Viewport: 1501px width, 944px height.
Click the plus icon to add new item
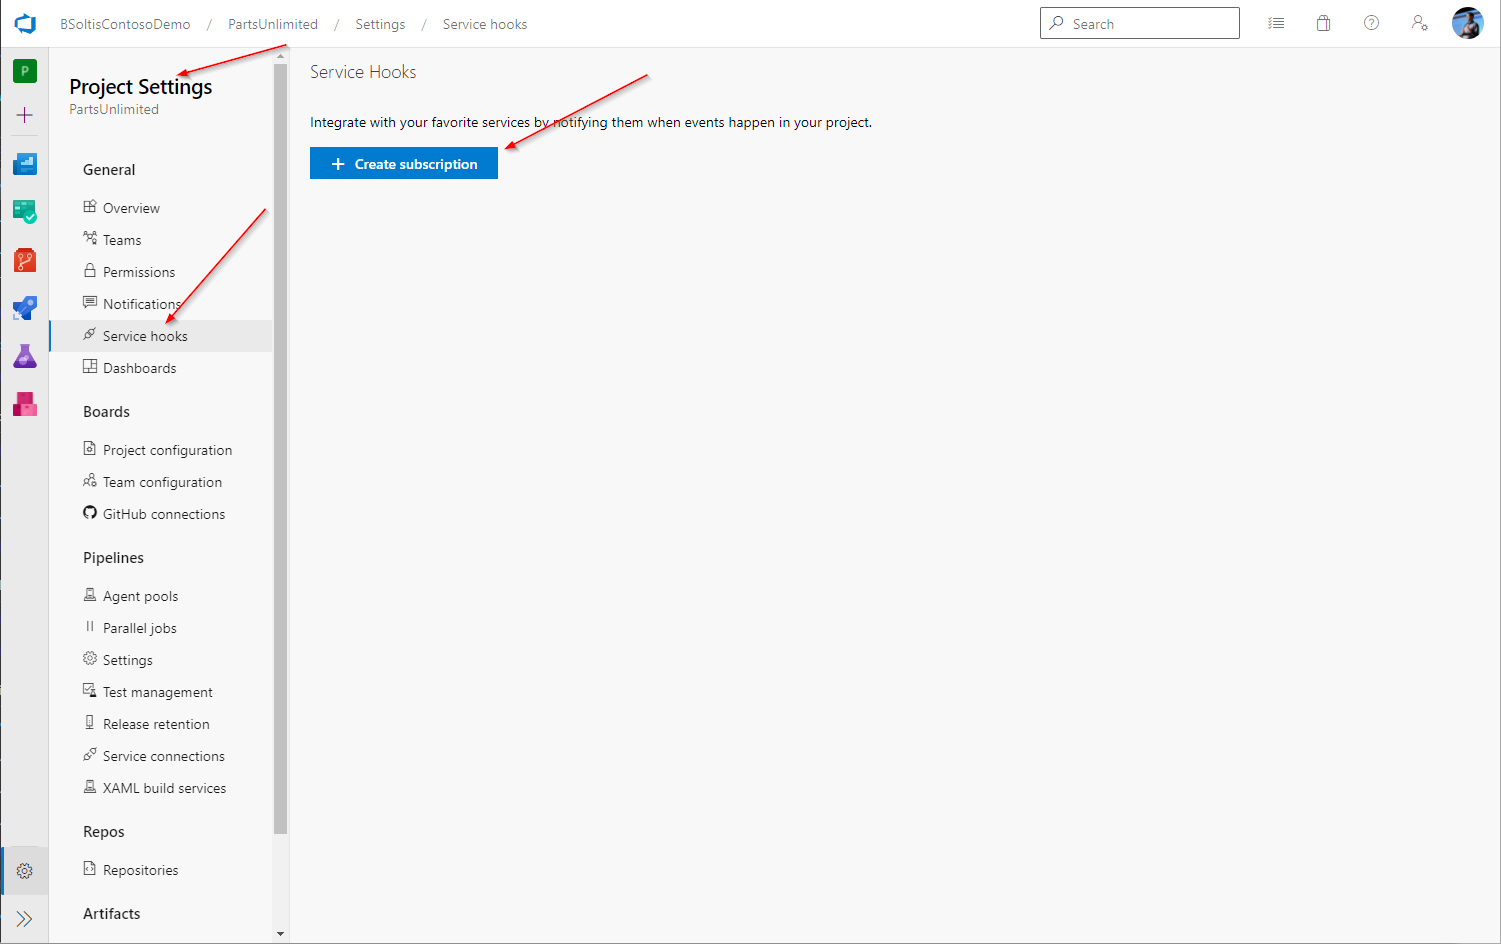click(x=25, y=115)
